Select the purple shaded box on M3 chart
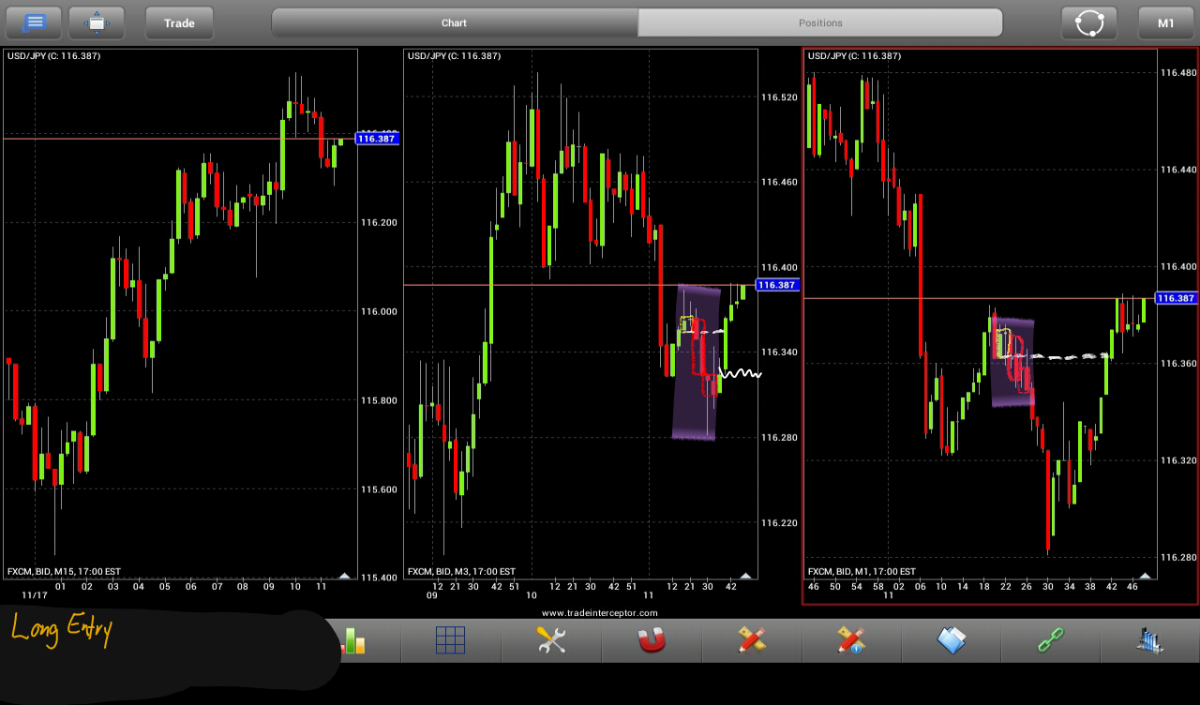The image size is (1200, 705). (x=698, y=362)
